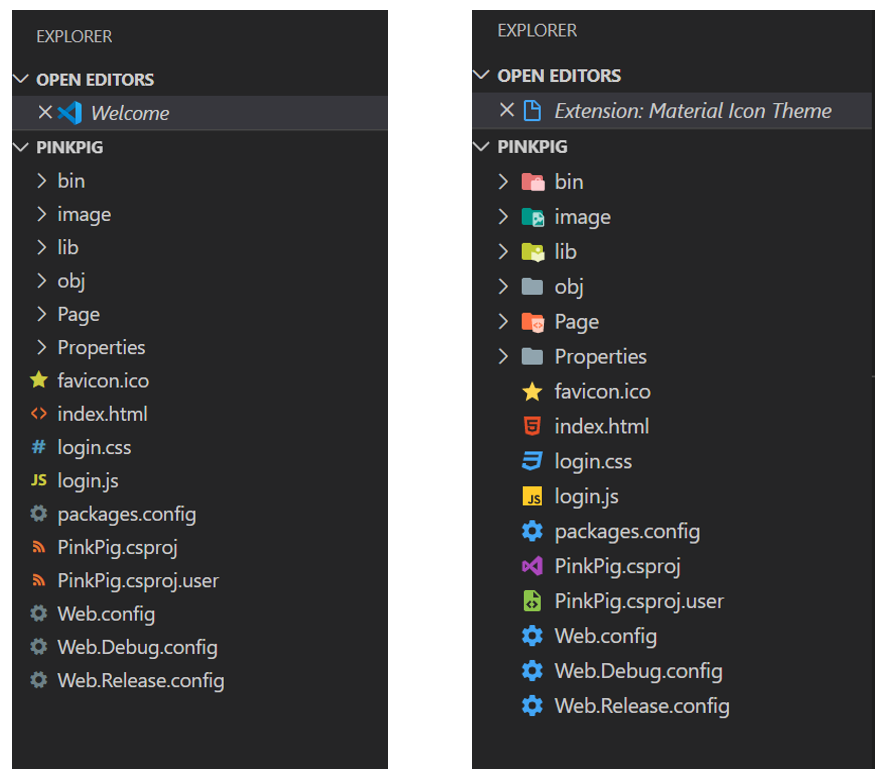Click the Material Icon Theme favicon.ico star icon
The image size is (883, 777).
coord(533,391)
